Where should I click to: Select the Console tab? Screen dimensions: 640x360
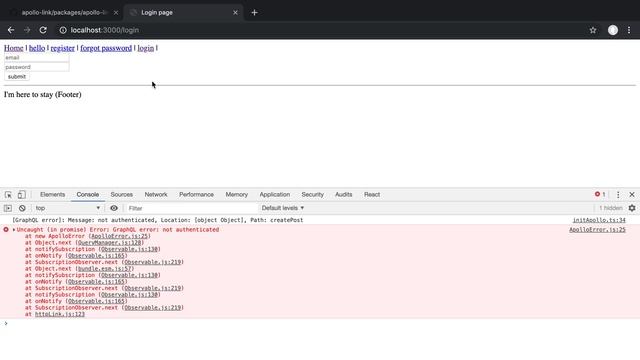(88, 195)
